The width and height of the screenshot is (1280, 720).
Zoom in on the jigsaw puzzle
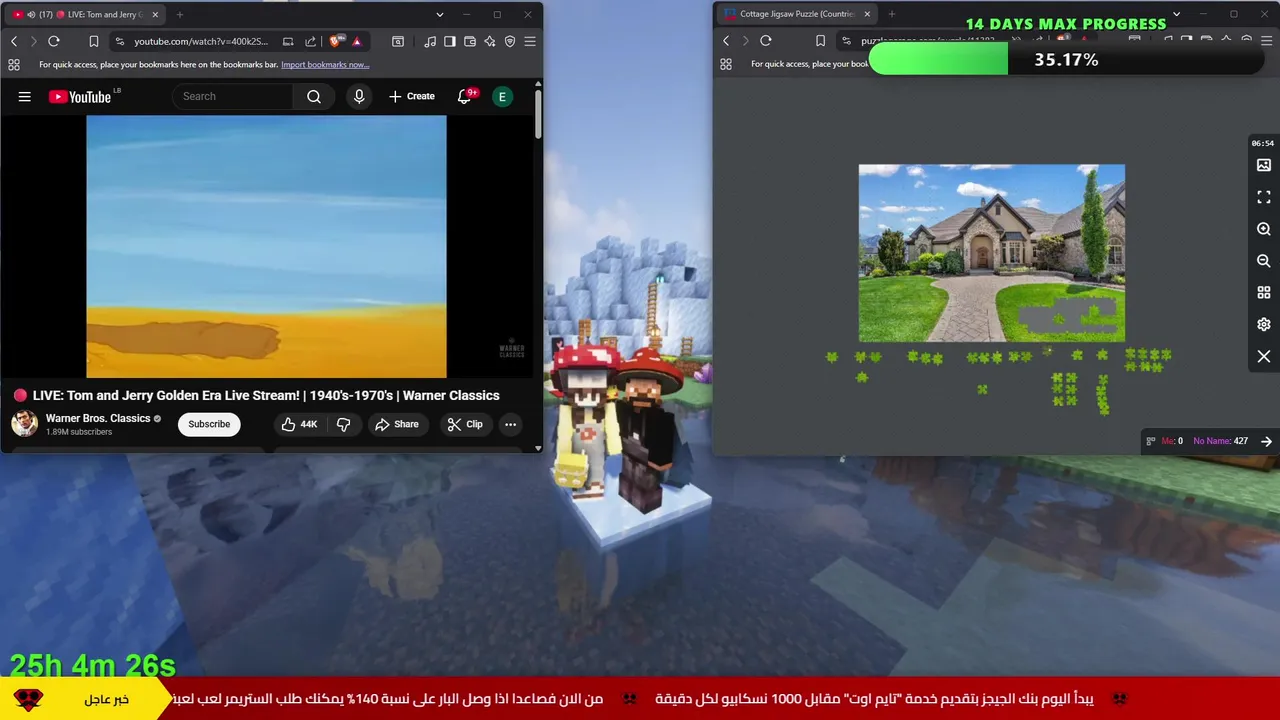tap(1264, 229)
